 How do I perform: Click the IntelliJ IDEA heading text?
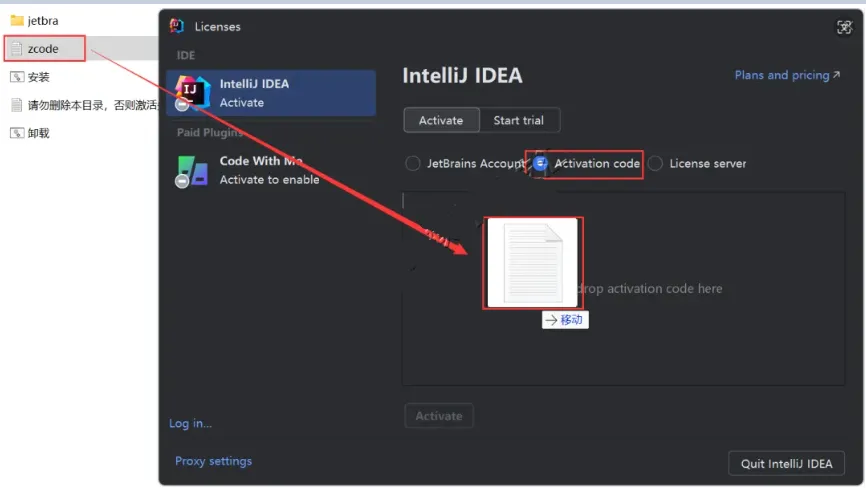[462, 76]
